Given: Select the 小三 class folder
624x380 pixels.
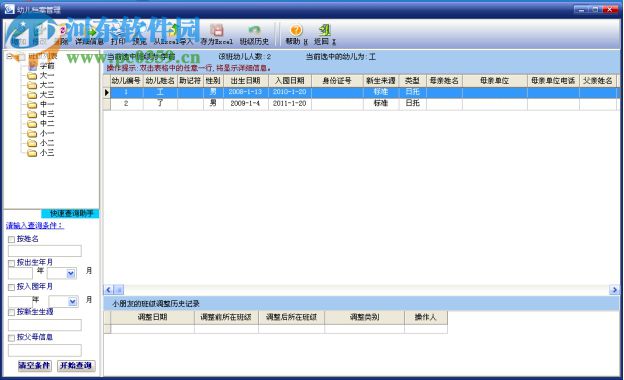Looking at the screenshot, I should [x=41, y=153].
